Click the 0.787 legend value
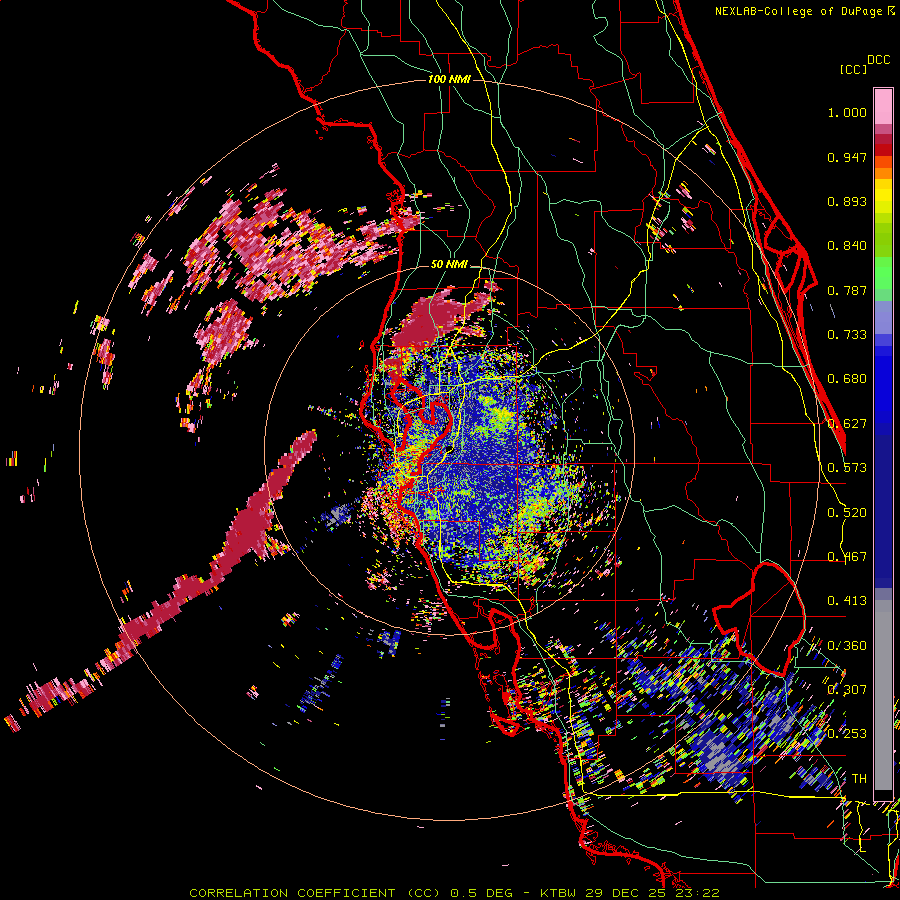The image size is (900, 900). click(x=847, y=290)
